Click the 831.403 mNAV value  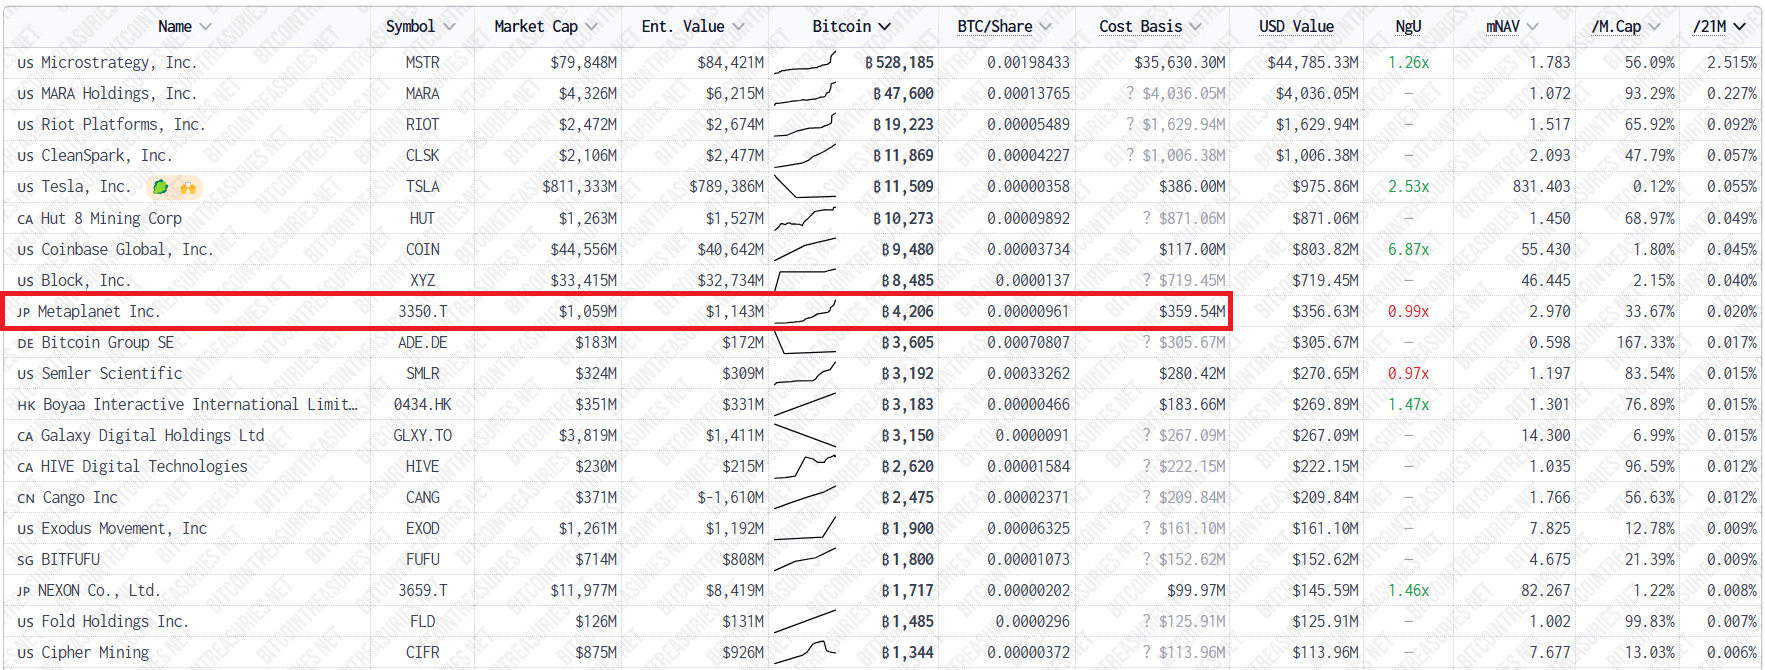click(1541, 186)
